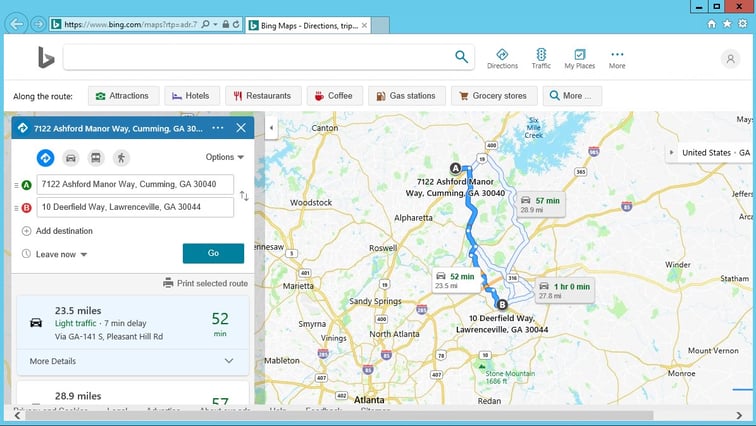Image resolution: width=756 pixels, height=426 pixels.
Task: Open the More menu with three dots in the top bar
Action: 617,59
